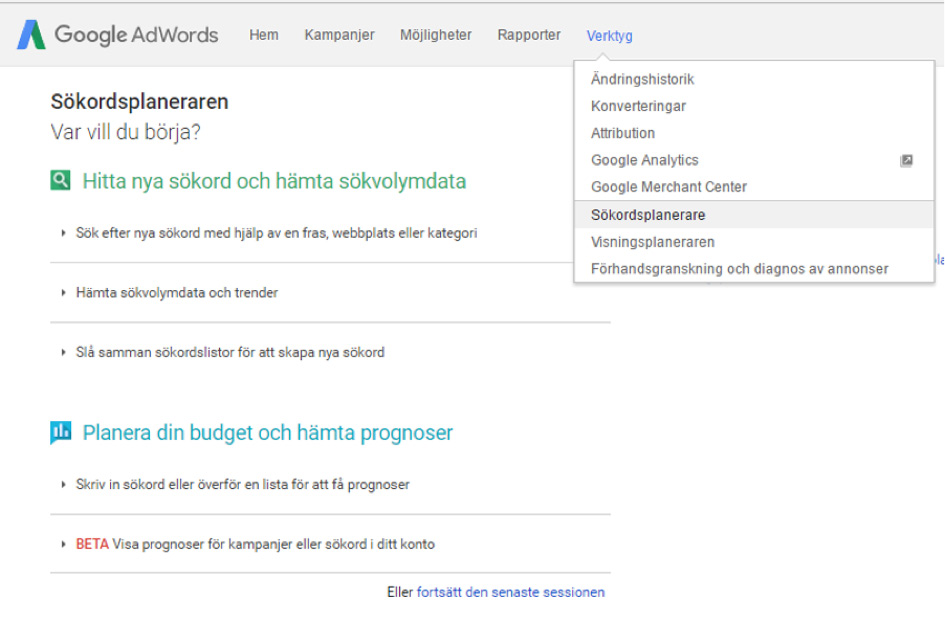Open the Möjligheter tab
The image size is (945, 621).
click(436, 35)
